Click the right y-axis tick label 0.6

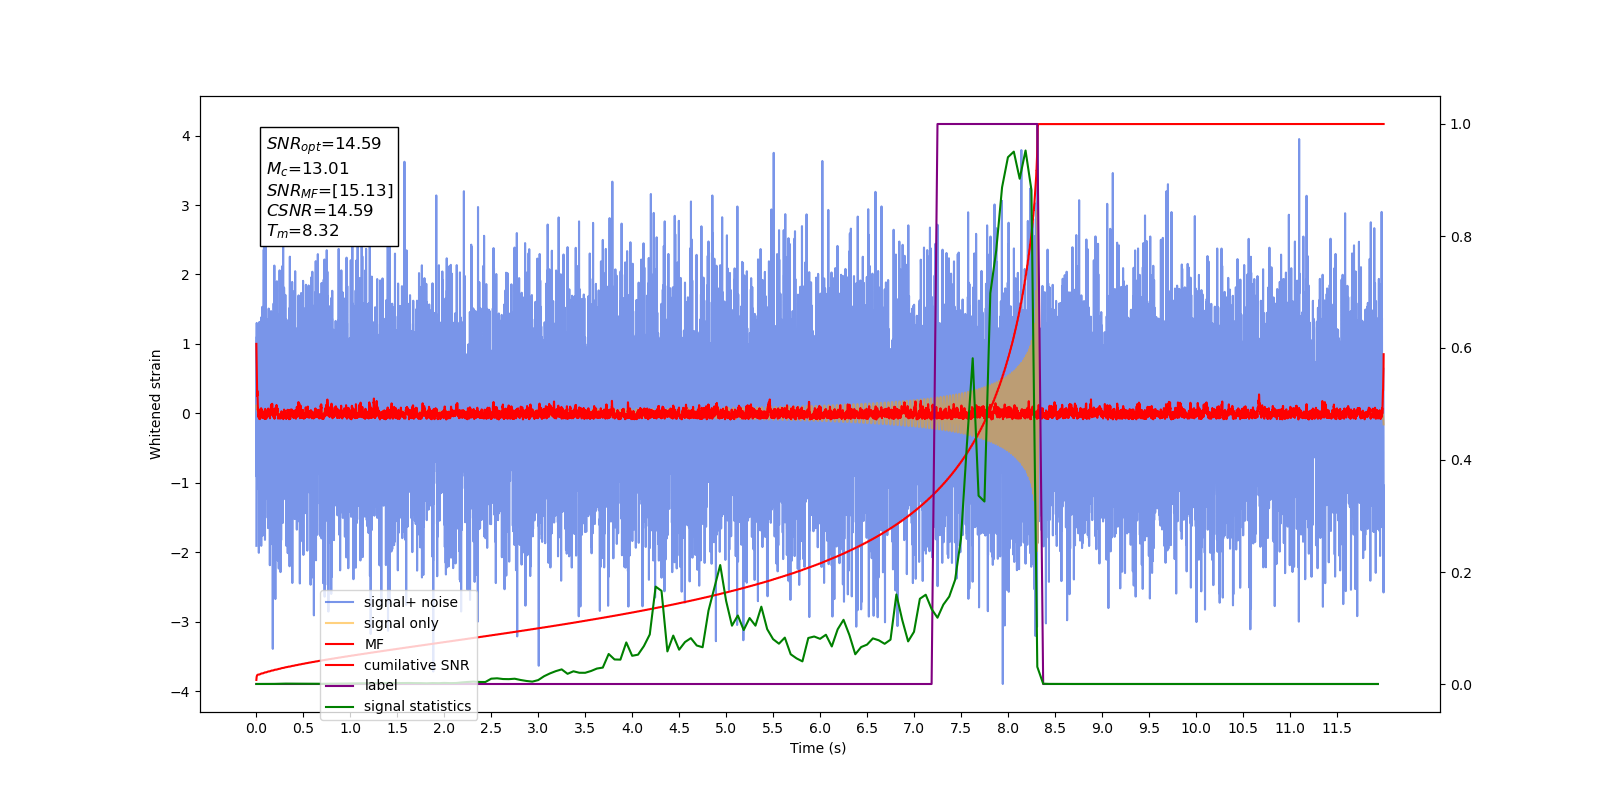(1461, 349)
